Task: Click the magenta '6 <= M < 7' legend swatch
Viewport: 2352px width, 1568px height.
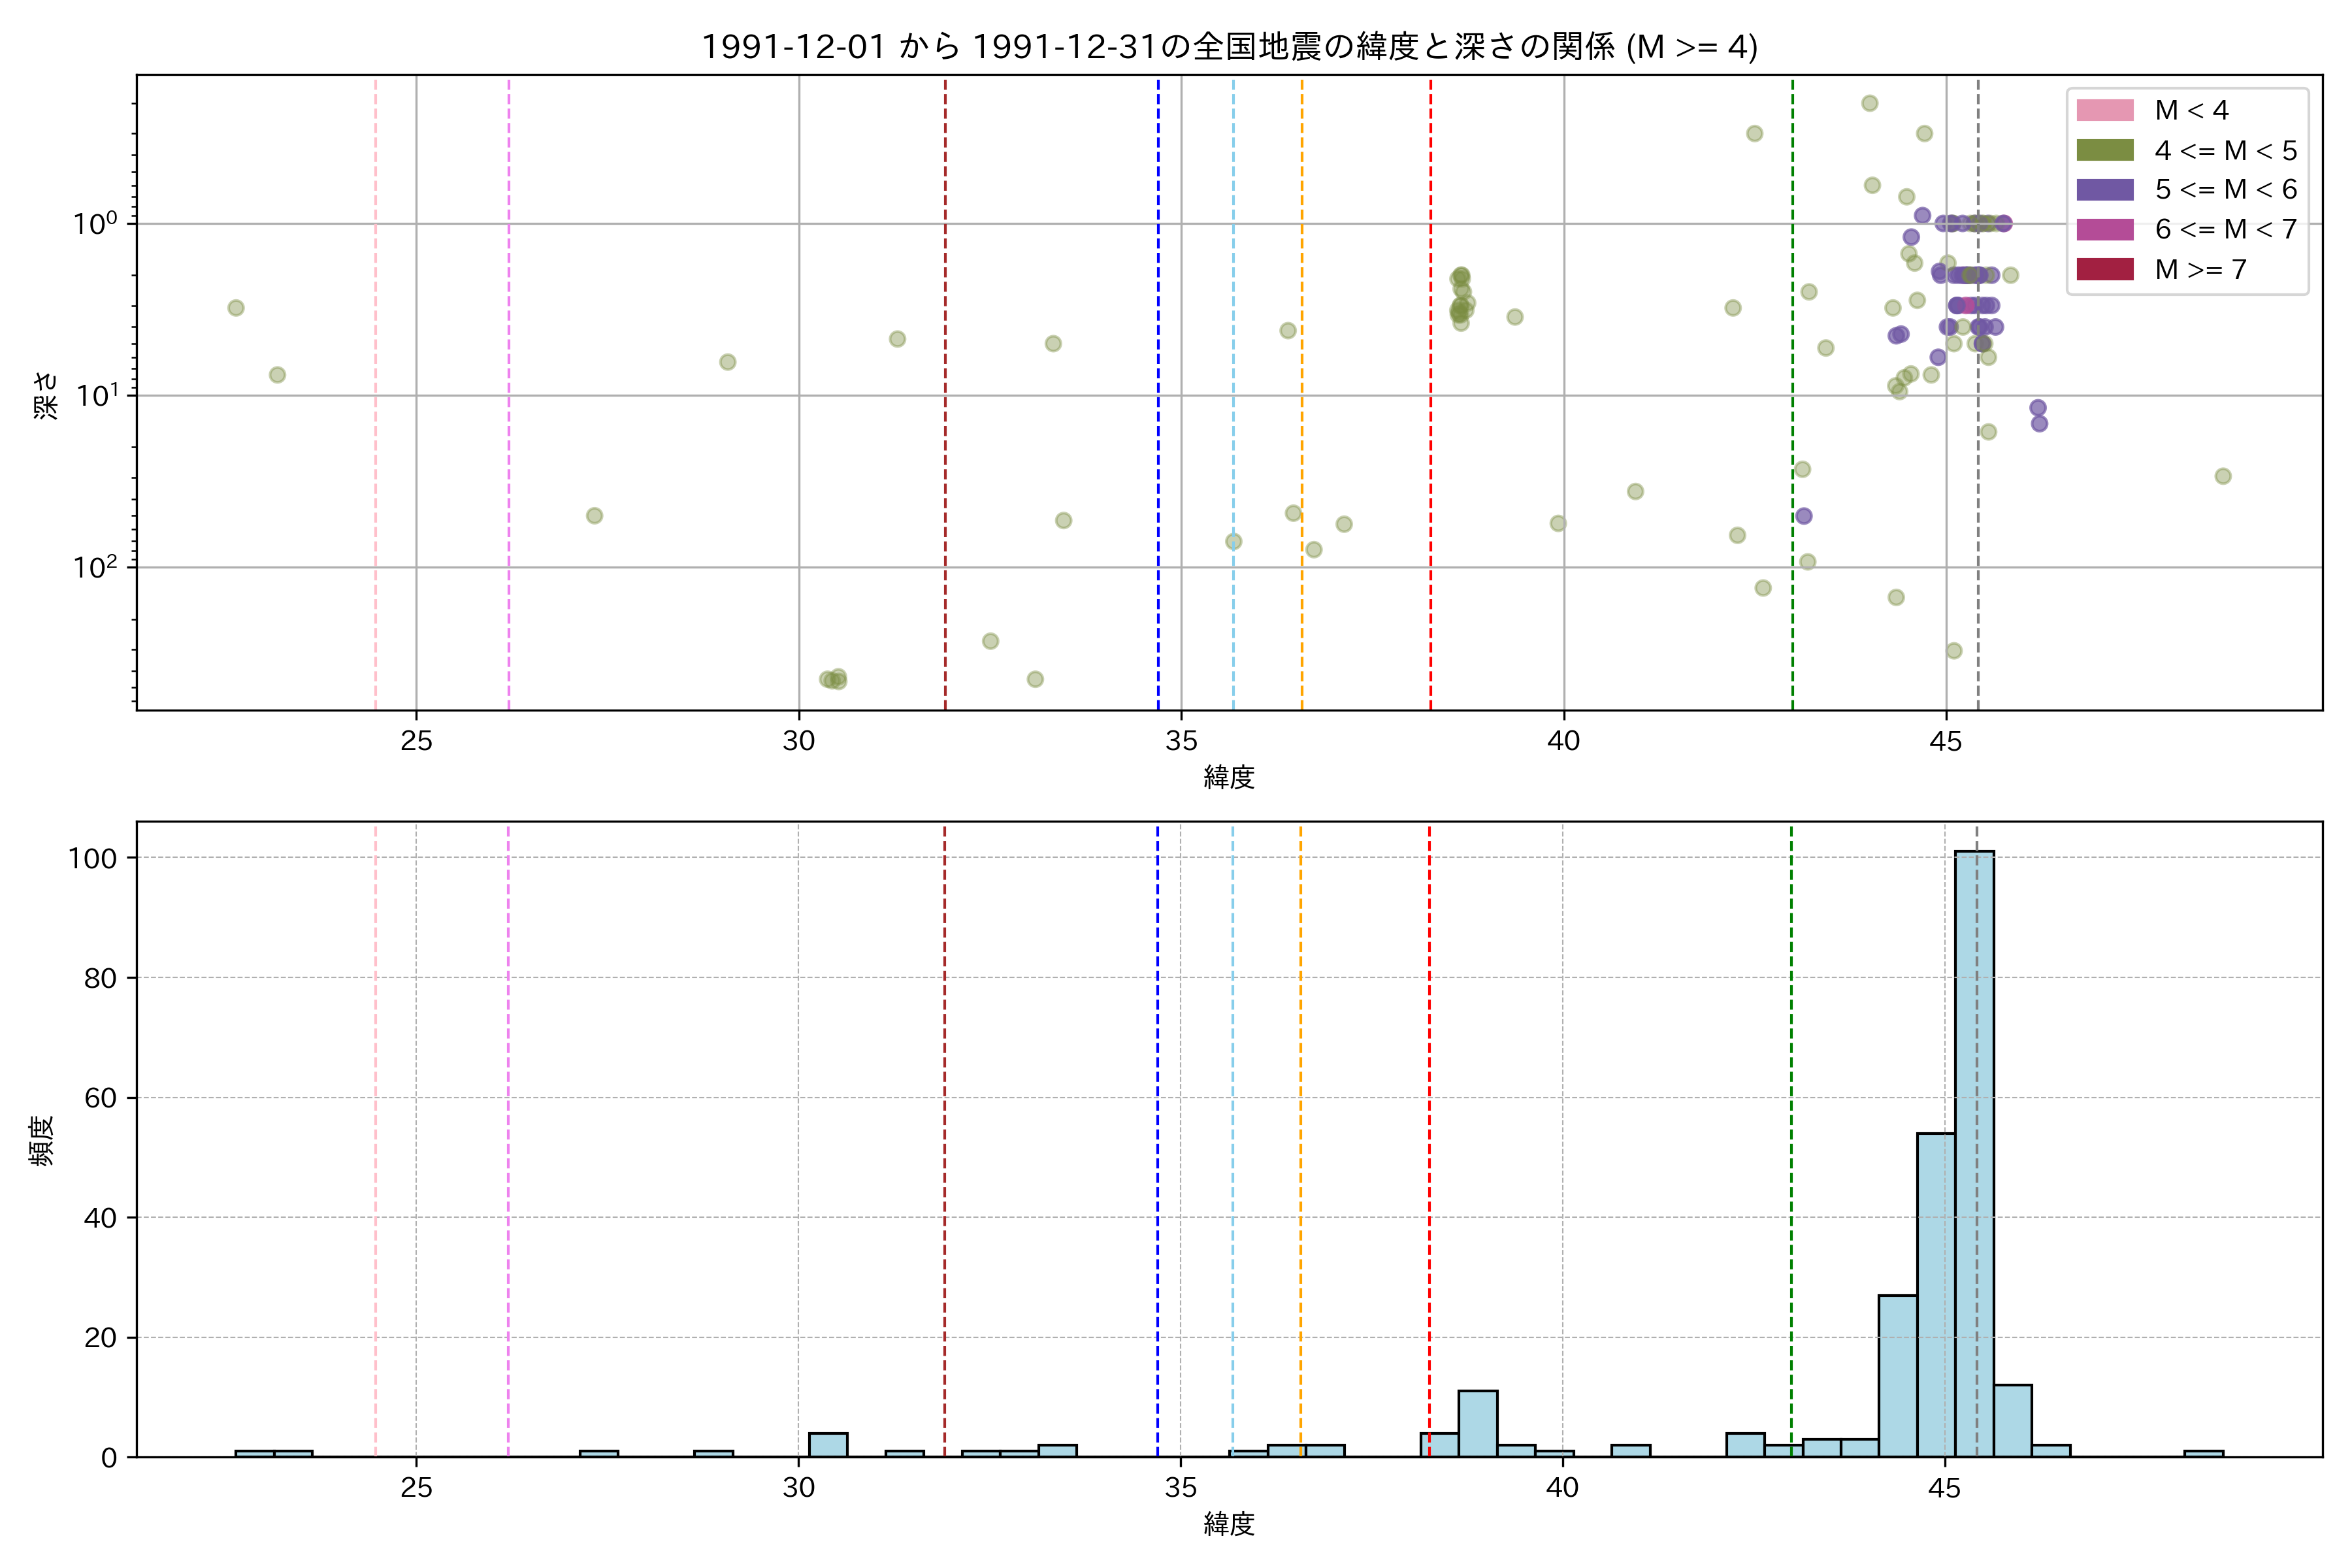Action: 2104,229
